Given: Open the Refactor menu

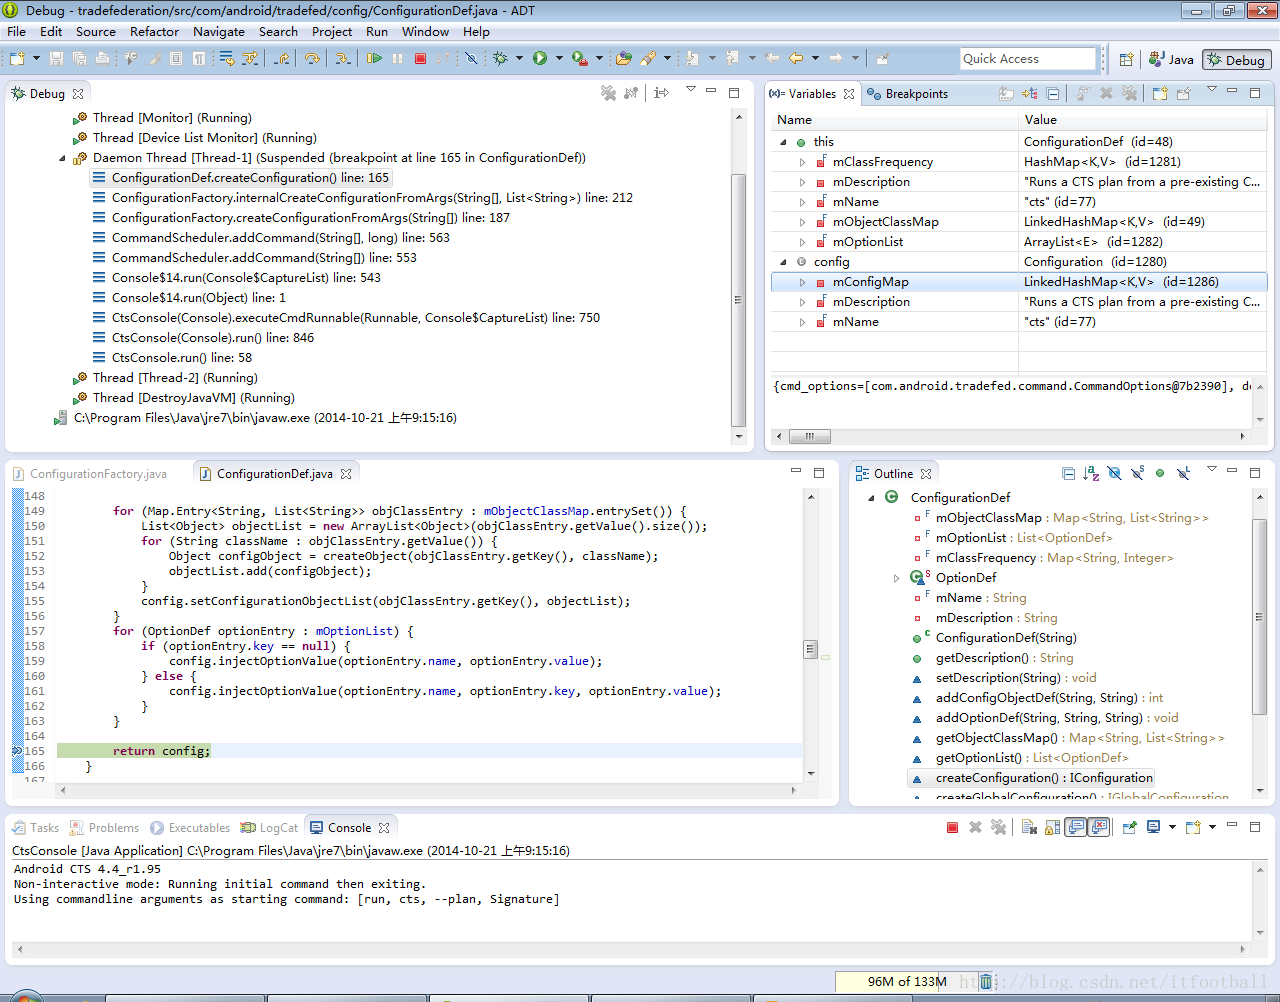Looking at the screenshot, I should (154, 31).
